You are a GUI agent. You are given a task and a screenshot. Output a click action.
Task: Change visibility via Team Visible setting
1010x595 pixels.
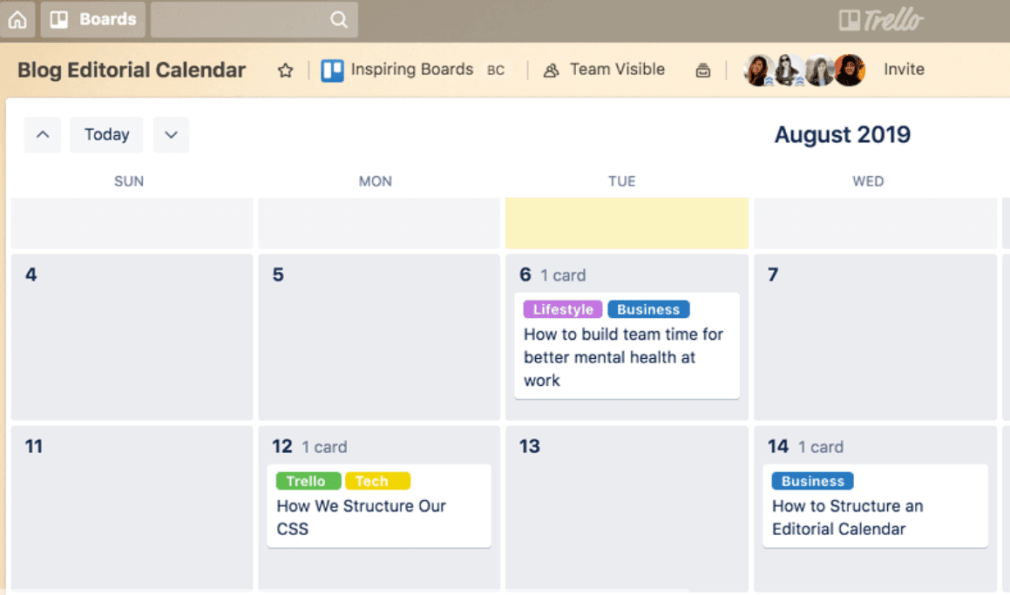(617, 69)
